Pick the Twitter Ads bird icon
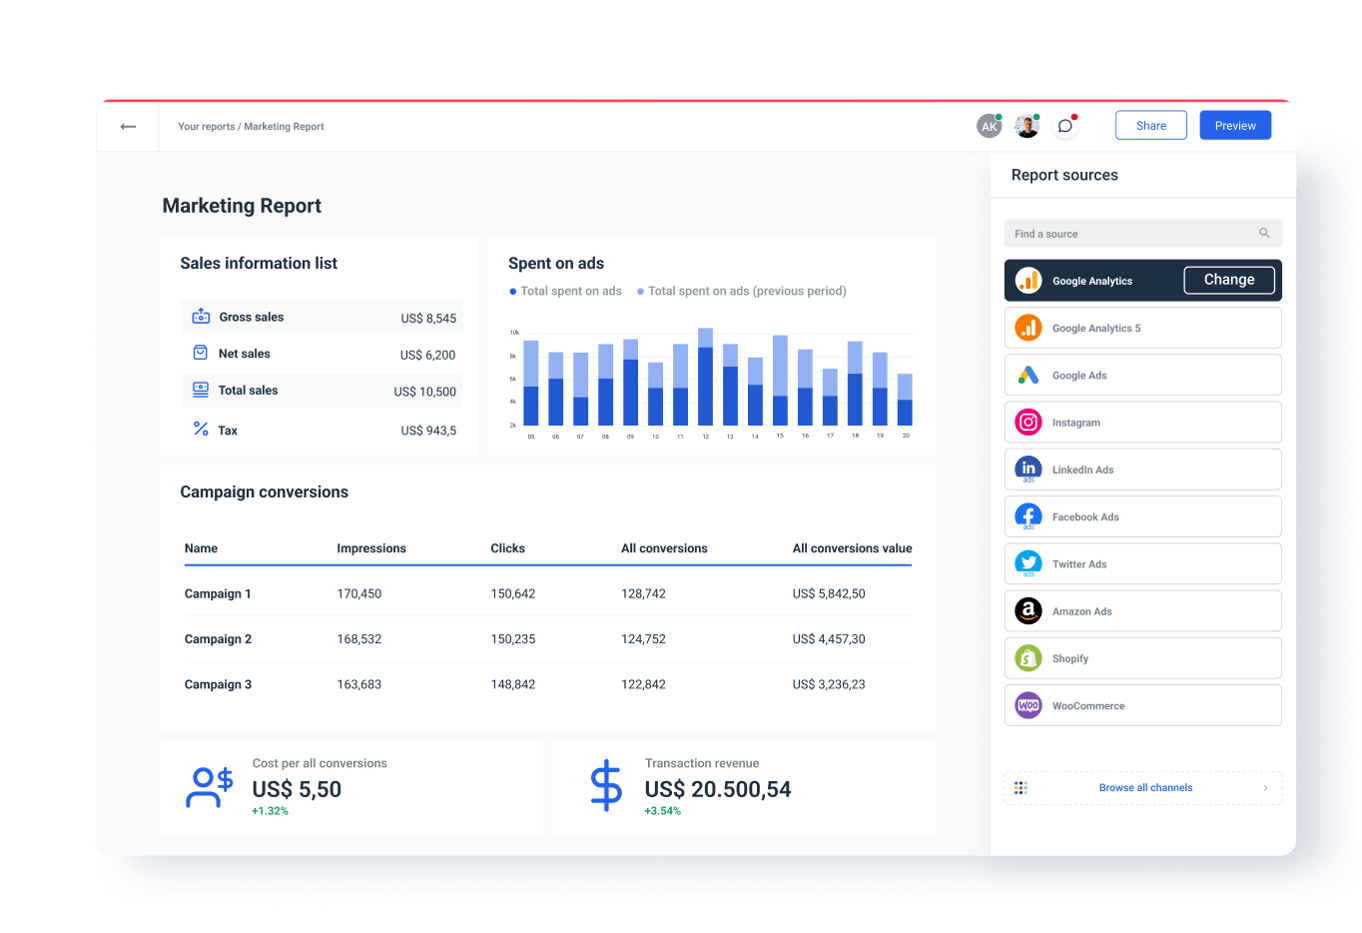 (x=1028, y=564)
